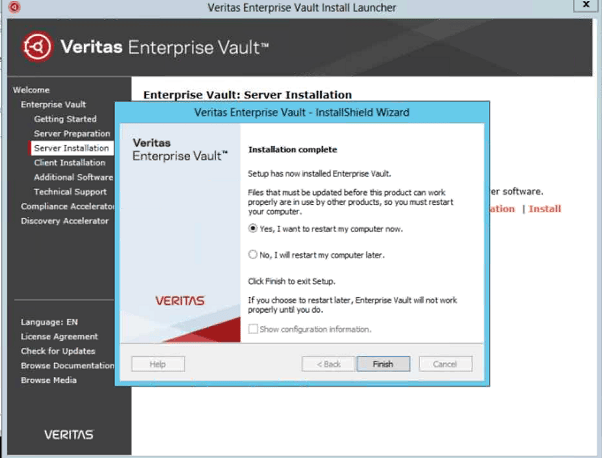Click the 'Enterprise Vault: Server Installation' heading
This screenshot has height=458, width=602.
coord(248,95)
